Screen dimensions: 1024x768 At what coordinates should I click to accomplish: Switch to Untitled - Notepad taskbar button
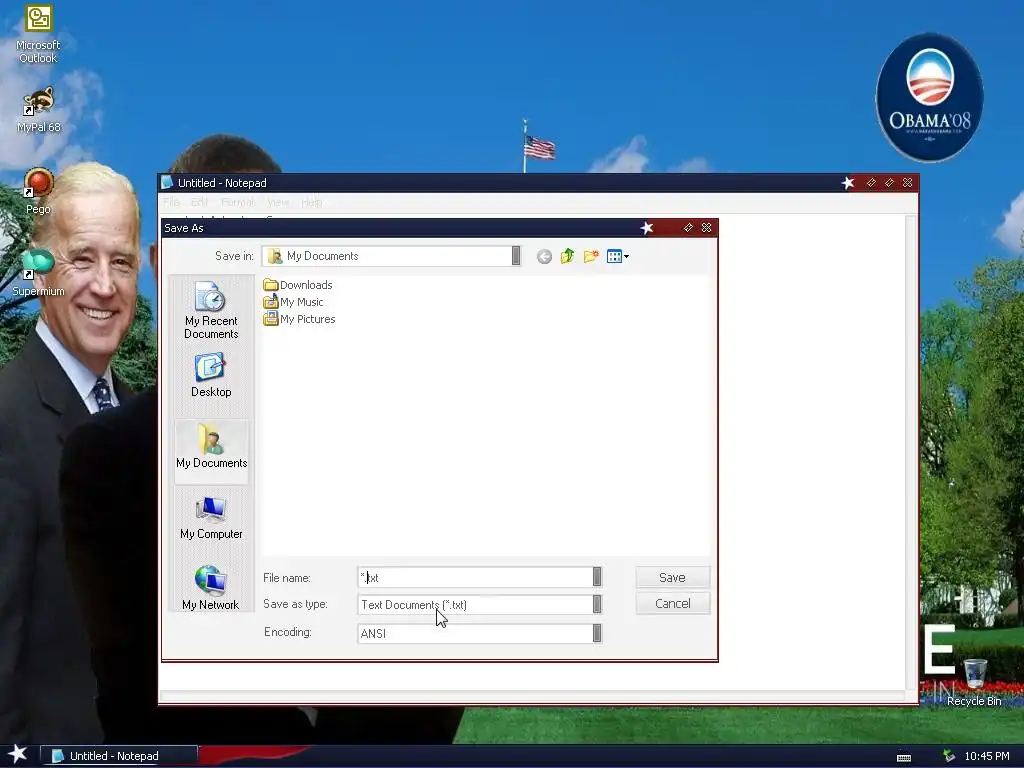(118, 756)
